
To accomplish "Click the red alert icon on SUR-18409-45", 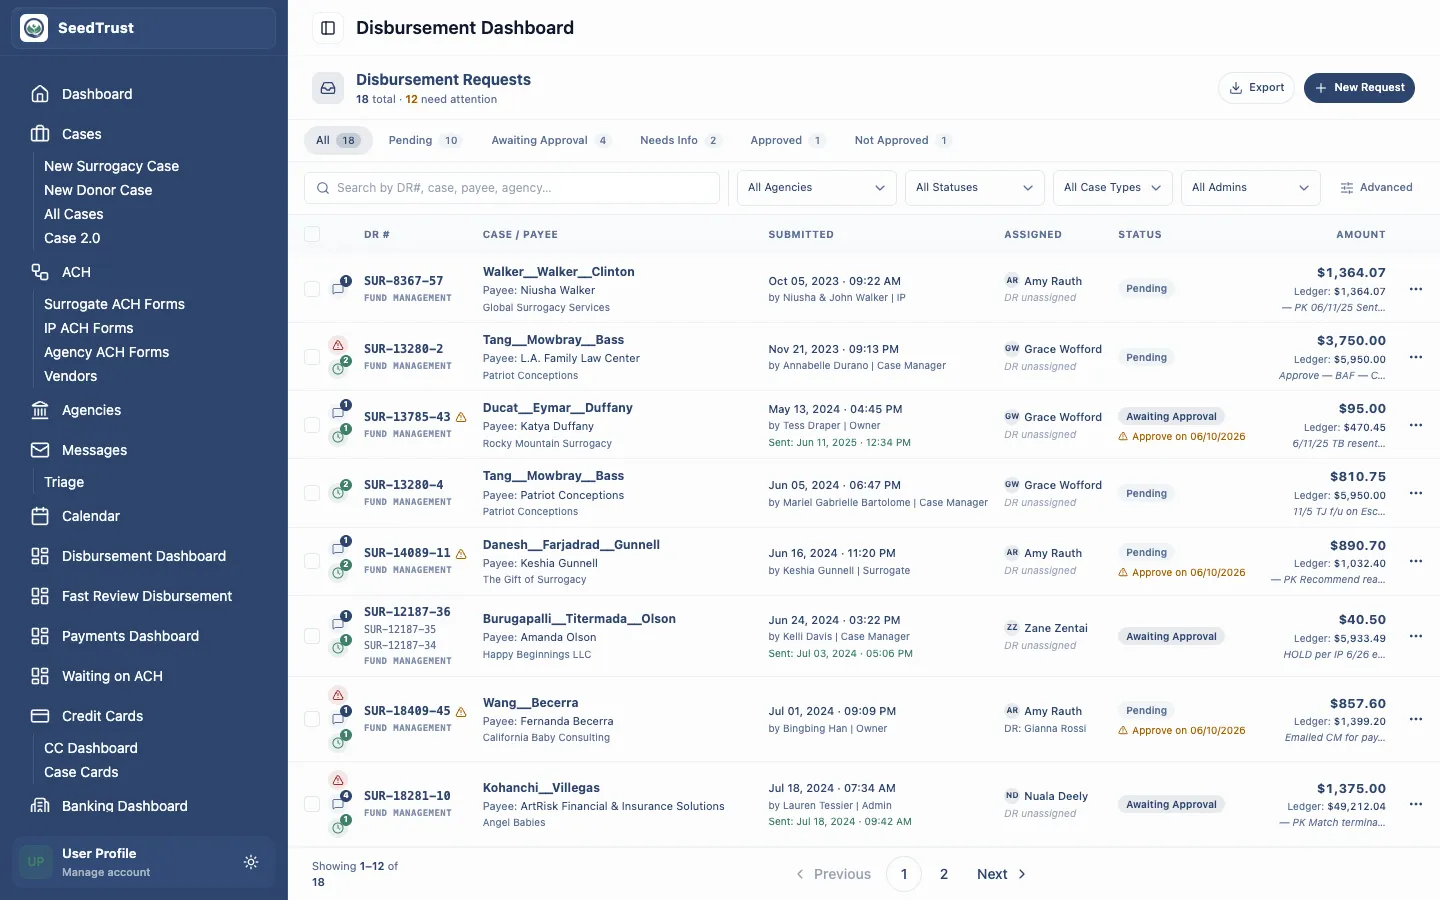I will pos(338,695).
